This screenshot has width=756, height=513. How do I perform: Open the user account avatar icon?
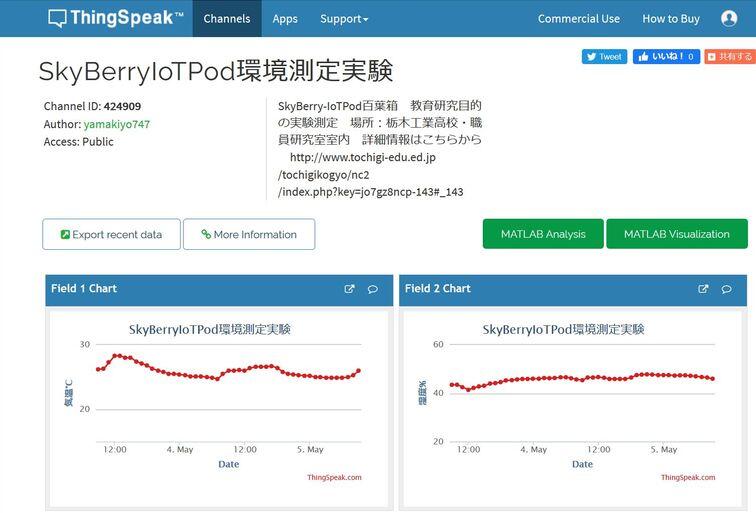click(729, 18)
